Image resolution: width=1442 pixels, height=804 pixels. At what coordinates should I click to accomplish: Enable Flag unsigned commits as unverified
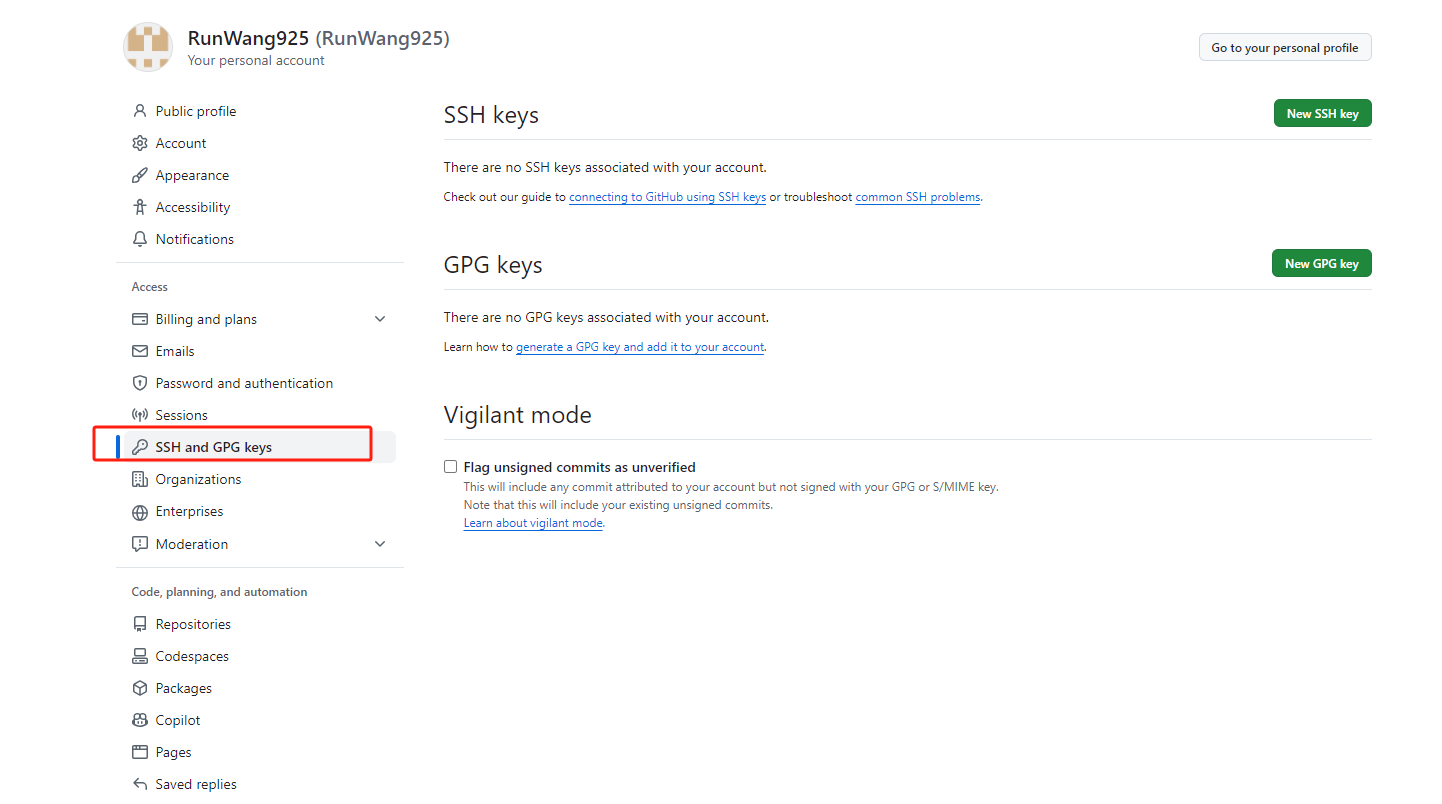pos(451,467)
